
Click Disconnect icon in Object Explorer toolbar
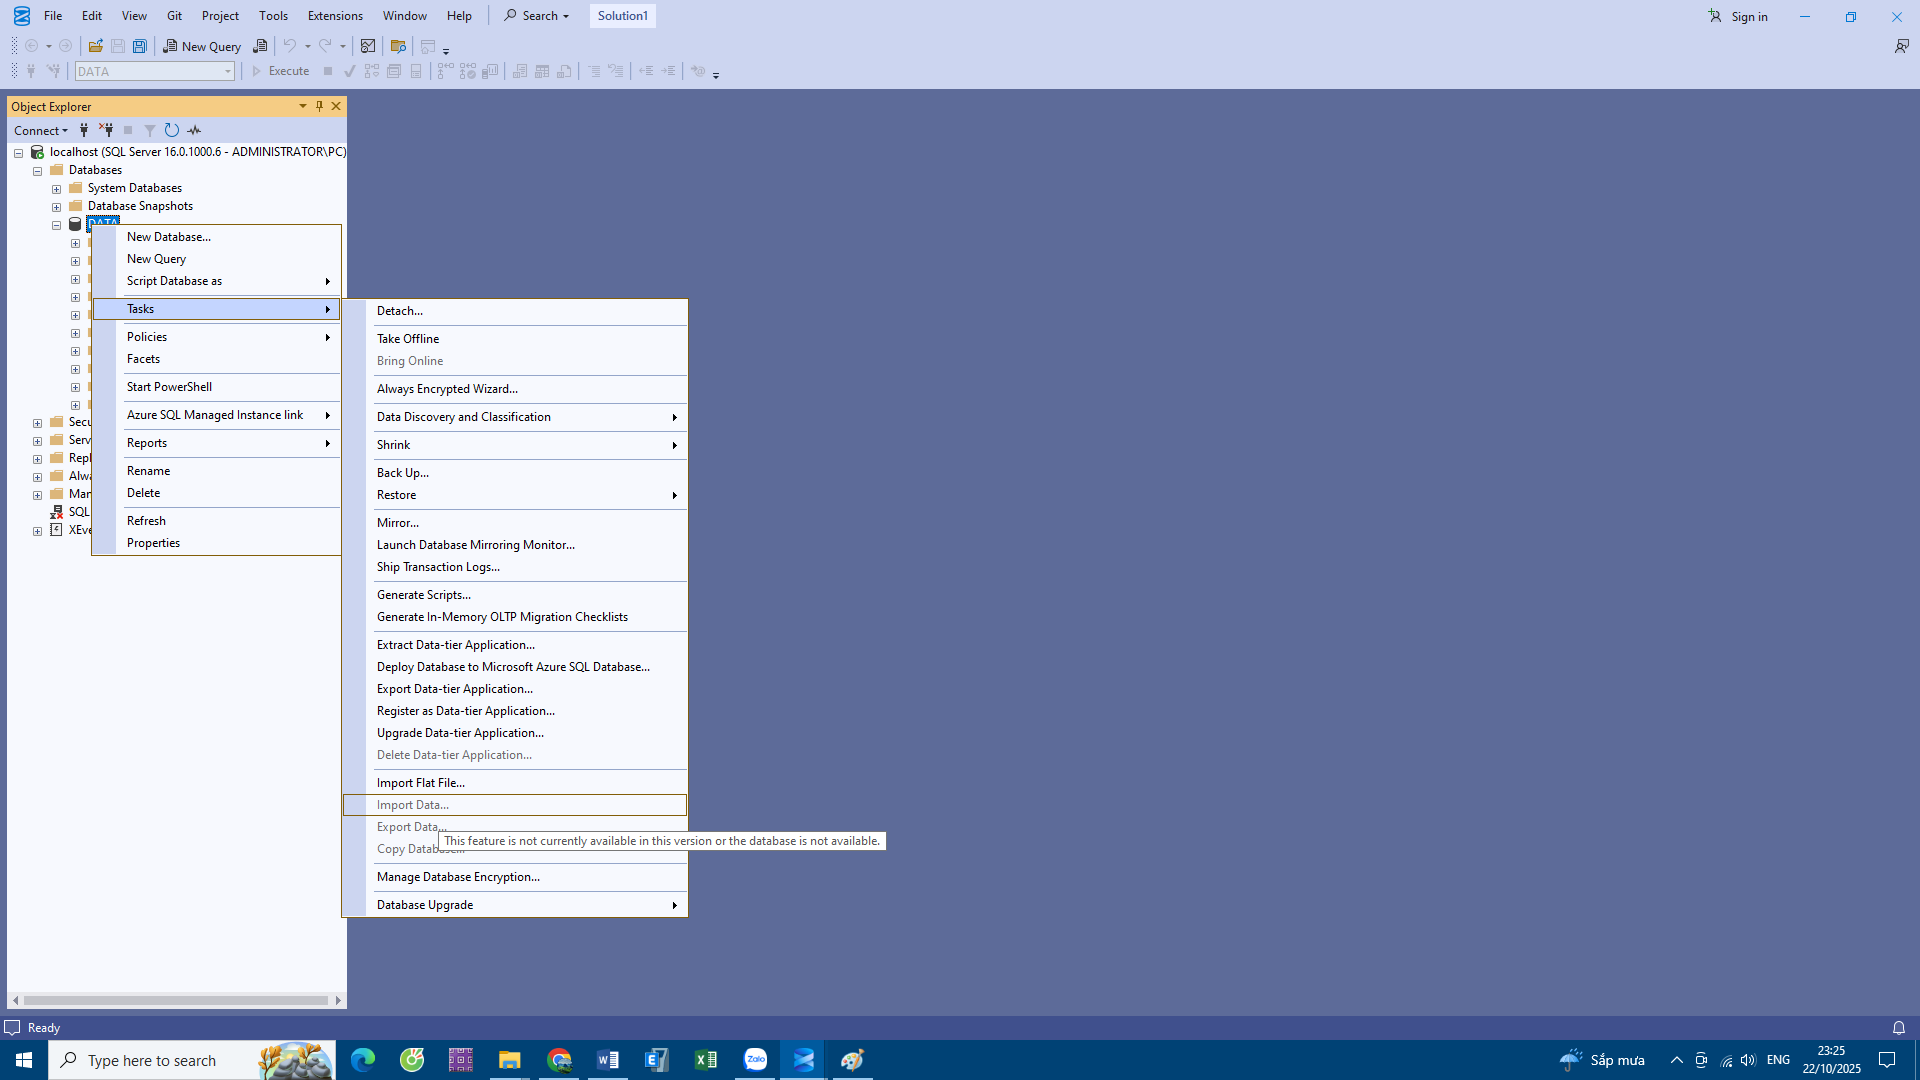click(106, 130)
